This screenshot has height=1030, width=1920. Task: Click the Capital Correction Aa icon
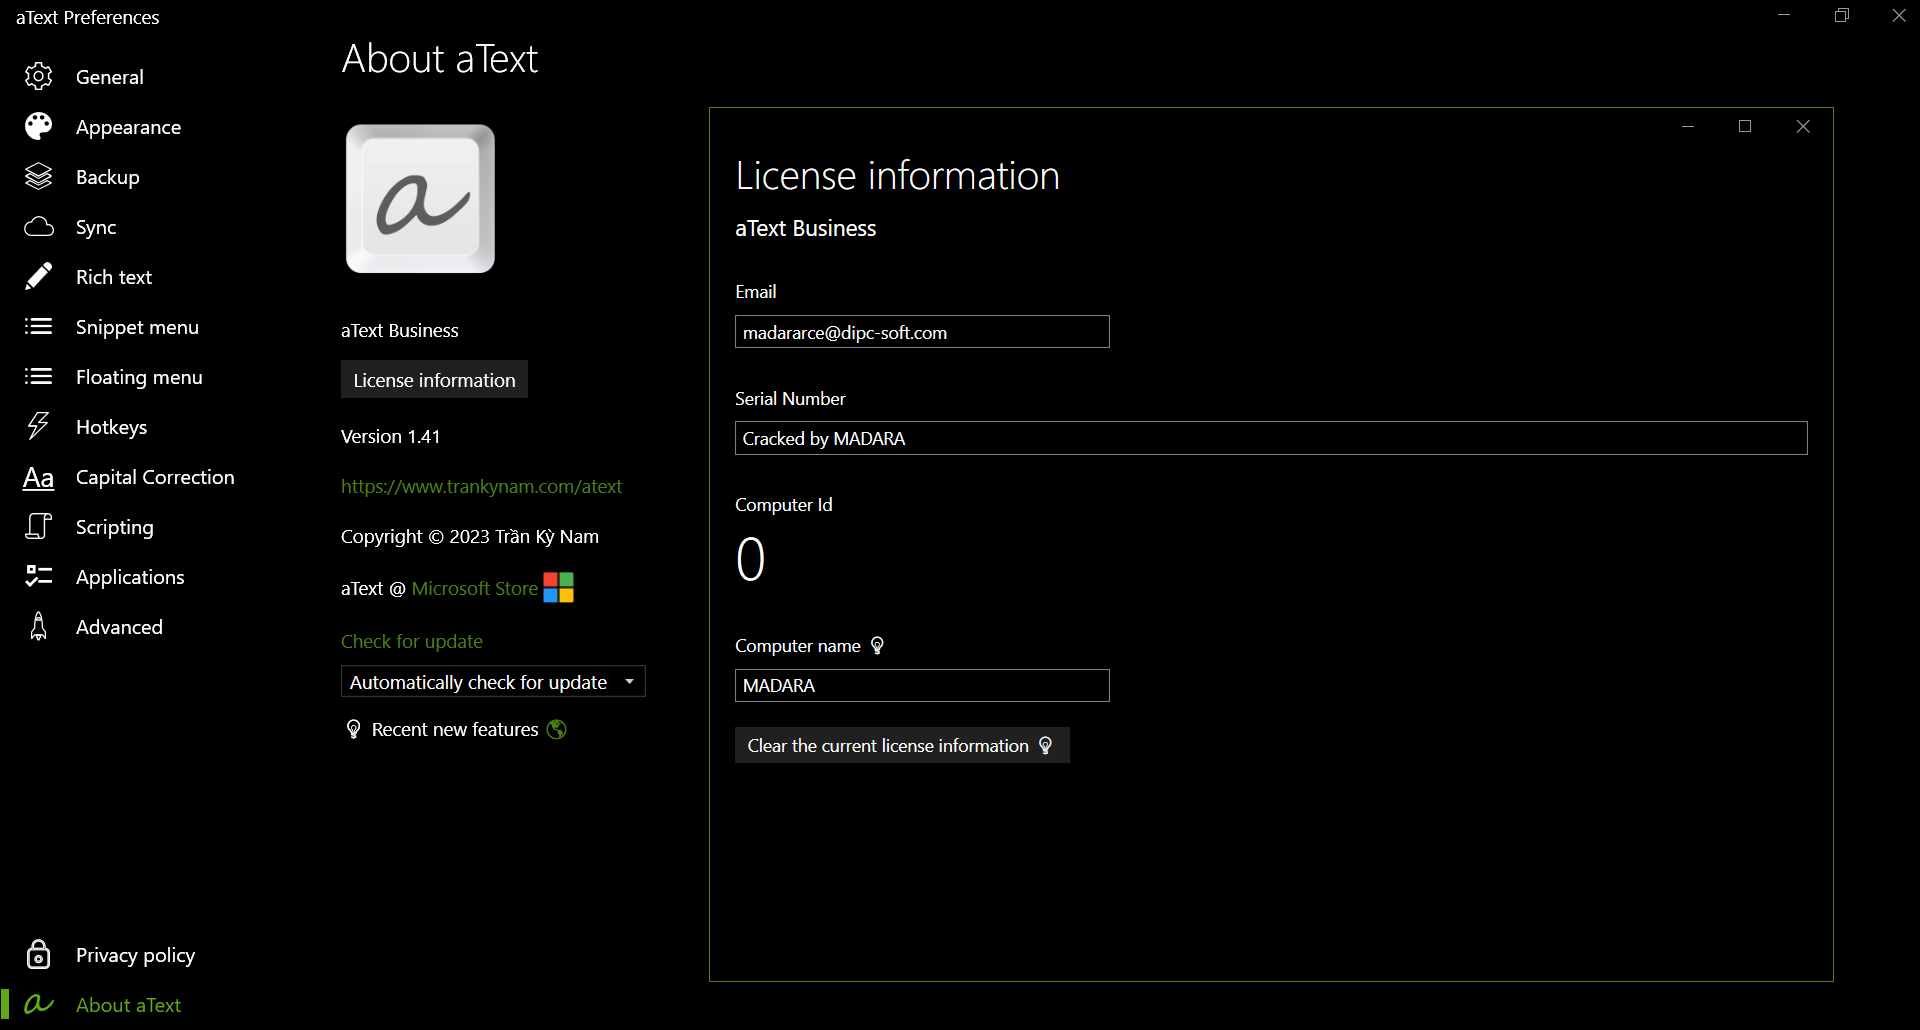click(x=38, y=477)
